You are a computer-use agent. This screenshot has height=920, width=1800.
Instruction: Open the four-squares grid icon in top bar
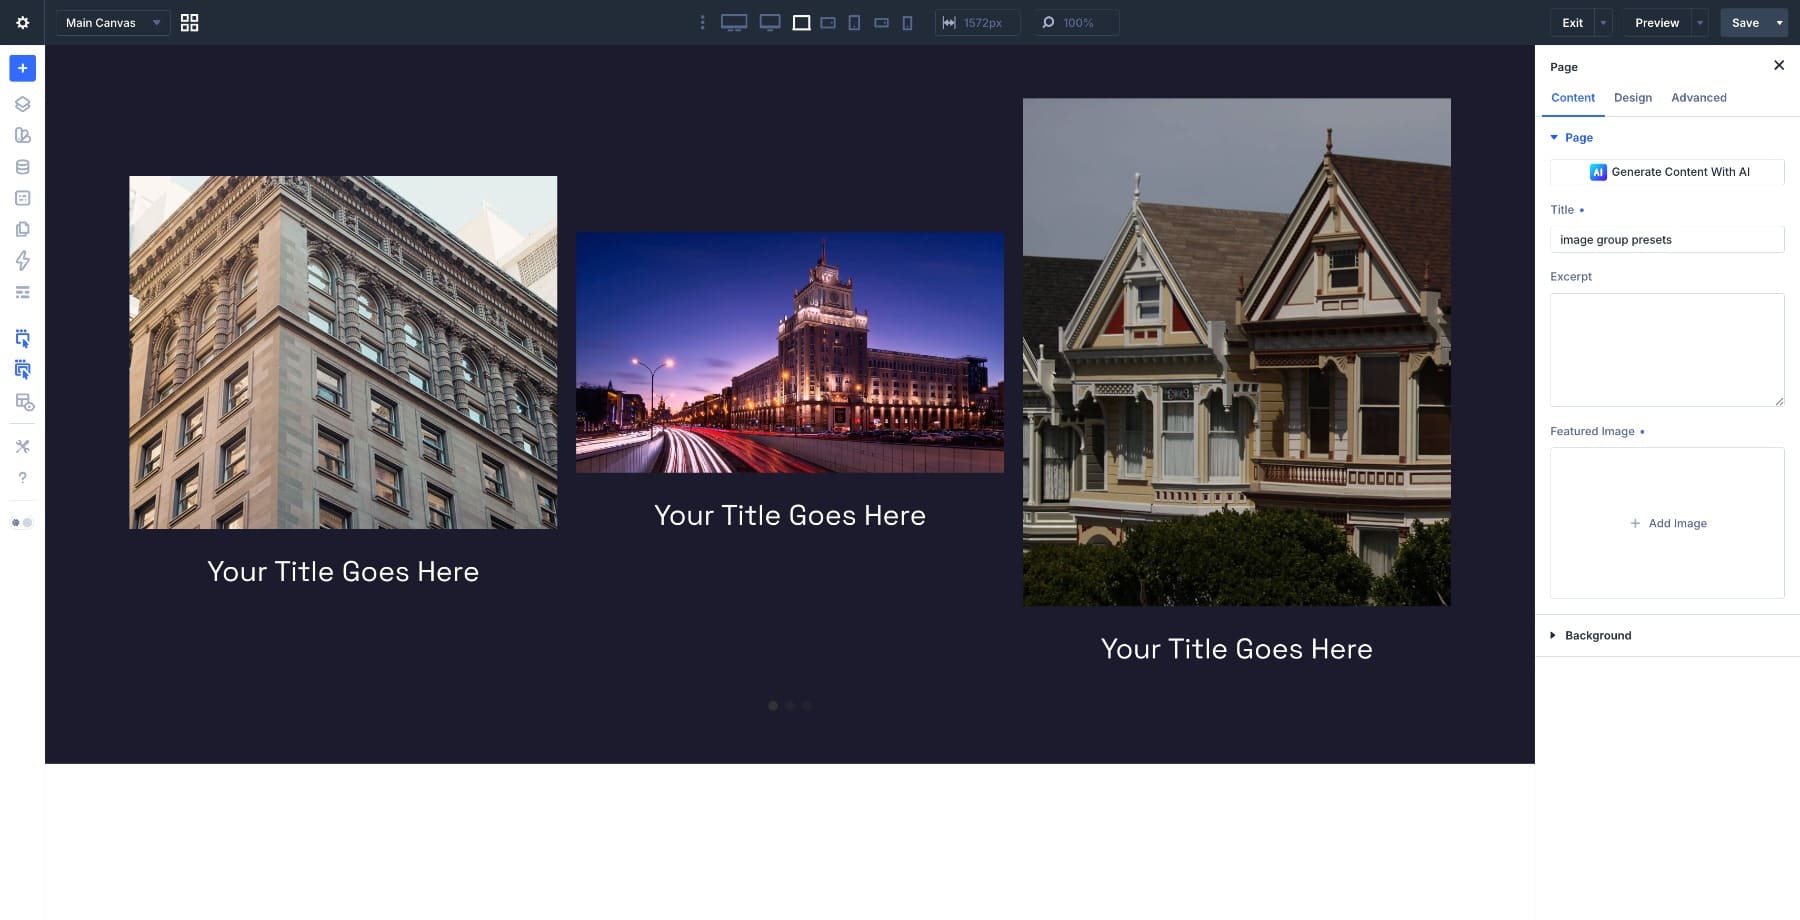(x=189, y=22)
